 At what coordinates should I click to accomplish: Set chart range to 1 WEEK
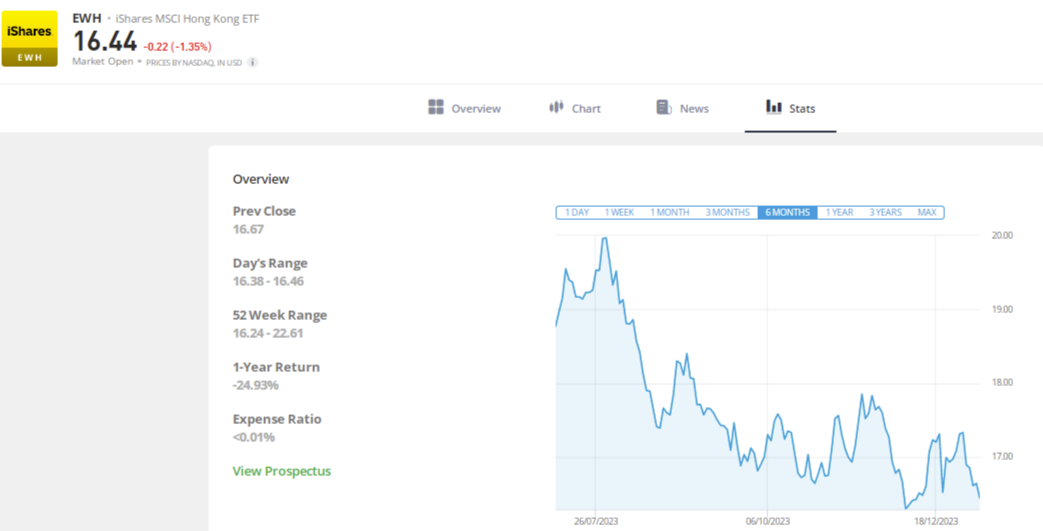(619, 212)
